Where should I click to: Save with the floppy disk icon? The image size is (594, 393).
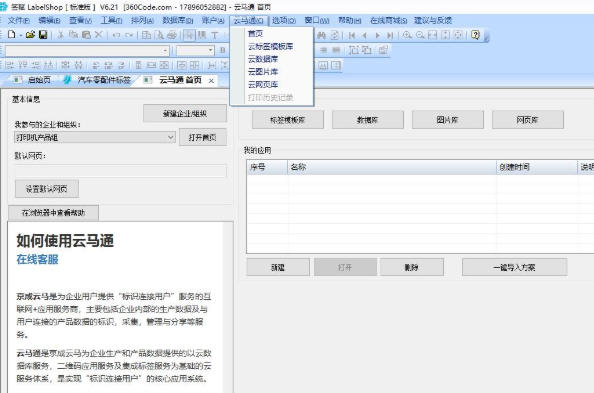point(43,35)
